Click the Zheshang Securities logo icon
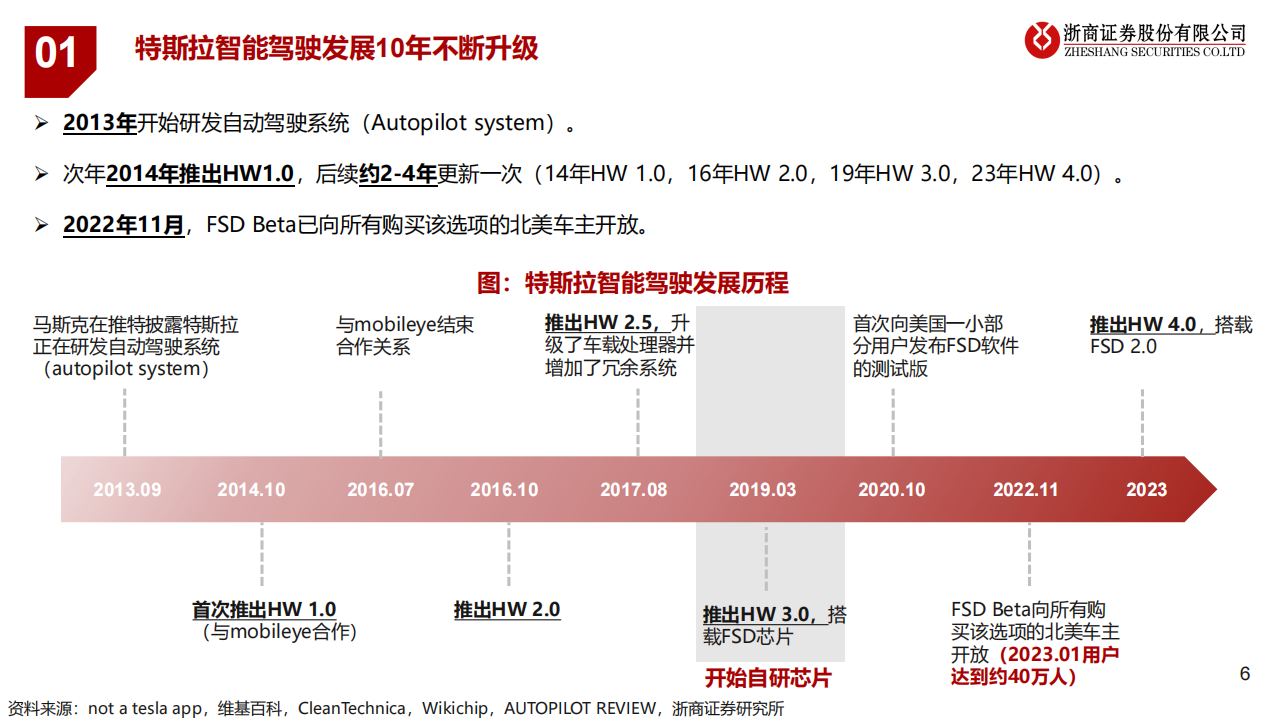Image resolution: width=1280 pixels, height=720 pixels. tap(1042, 40)
